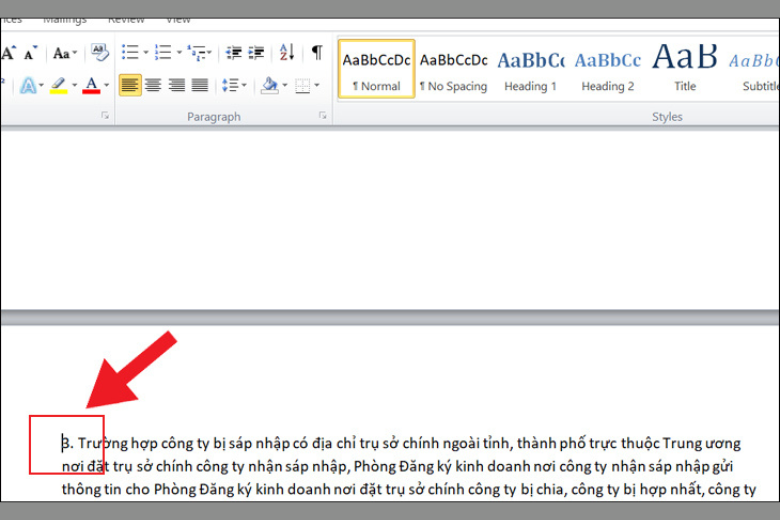Open the Mailings ribbon tab
780x520 pixels.
(65, 20)
